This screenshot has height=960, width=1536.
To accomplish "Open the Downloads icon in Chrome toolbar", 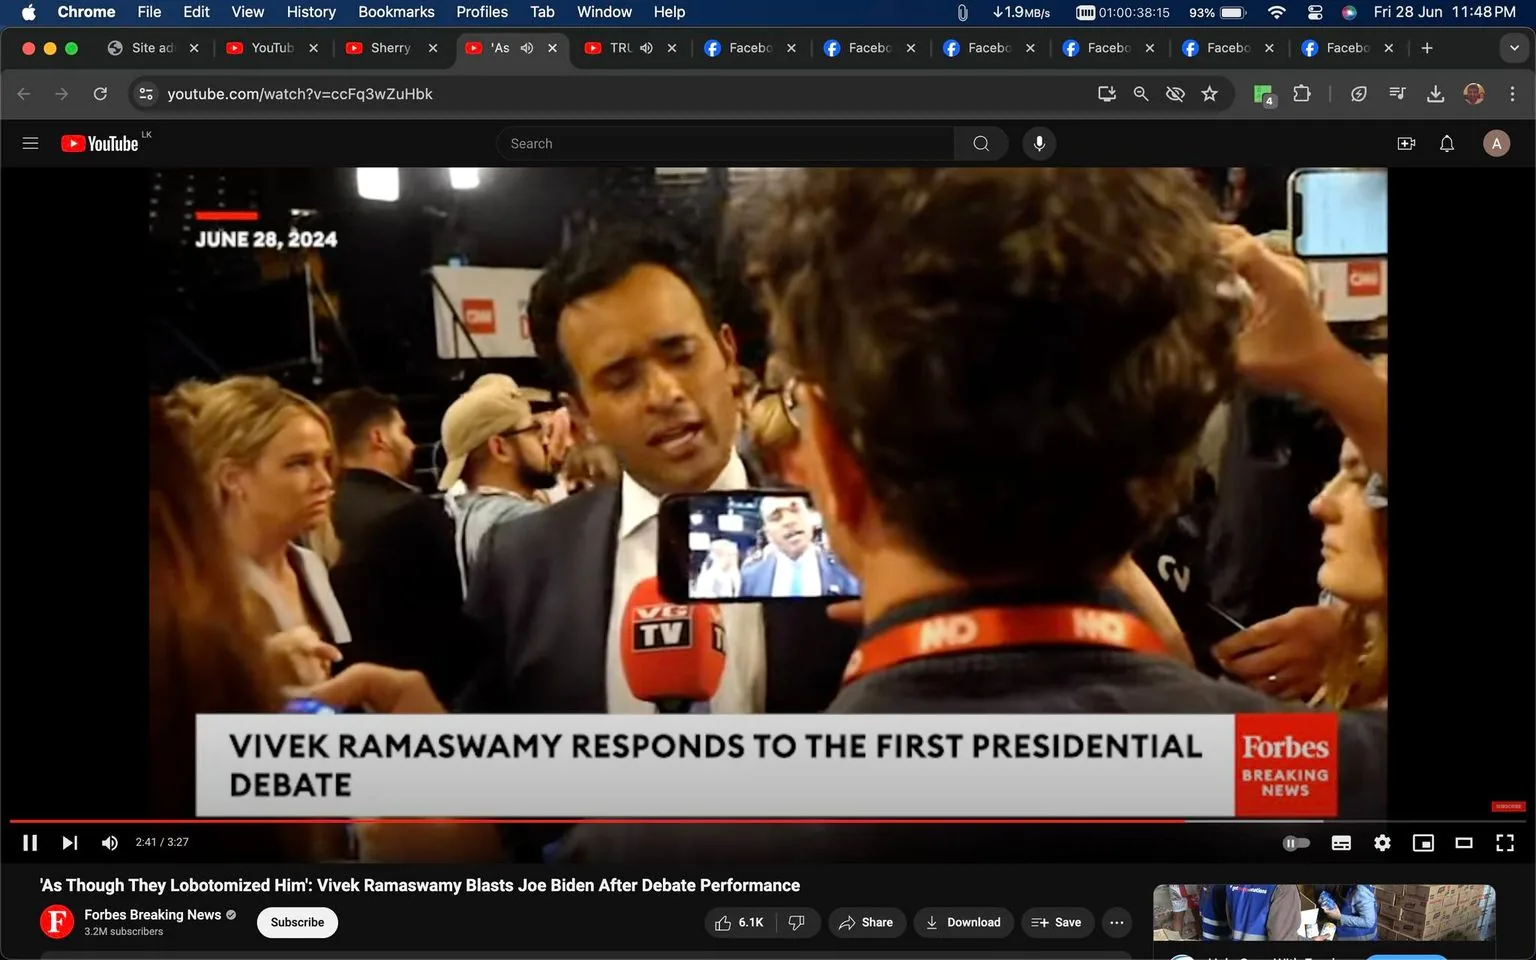I will (x=1436, y=93).
